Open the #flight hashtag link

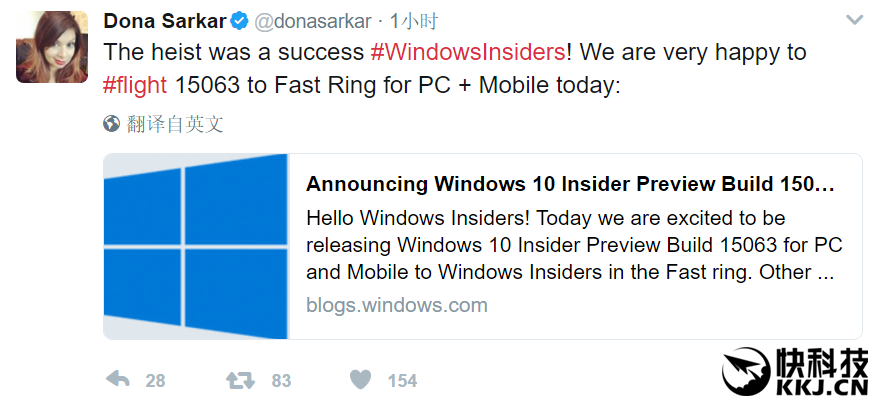[x=135, y=85]
